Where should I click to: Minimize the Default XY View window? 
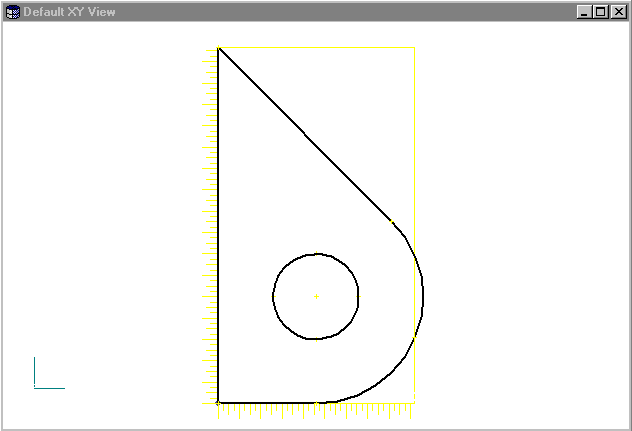coord(584,12)
